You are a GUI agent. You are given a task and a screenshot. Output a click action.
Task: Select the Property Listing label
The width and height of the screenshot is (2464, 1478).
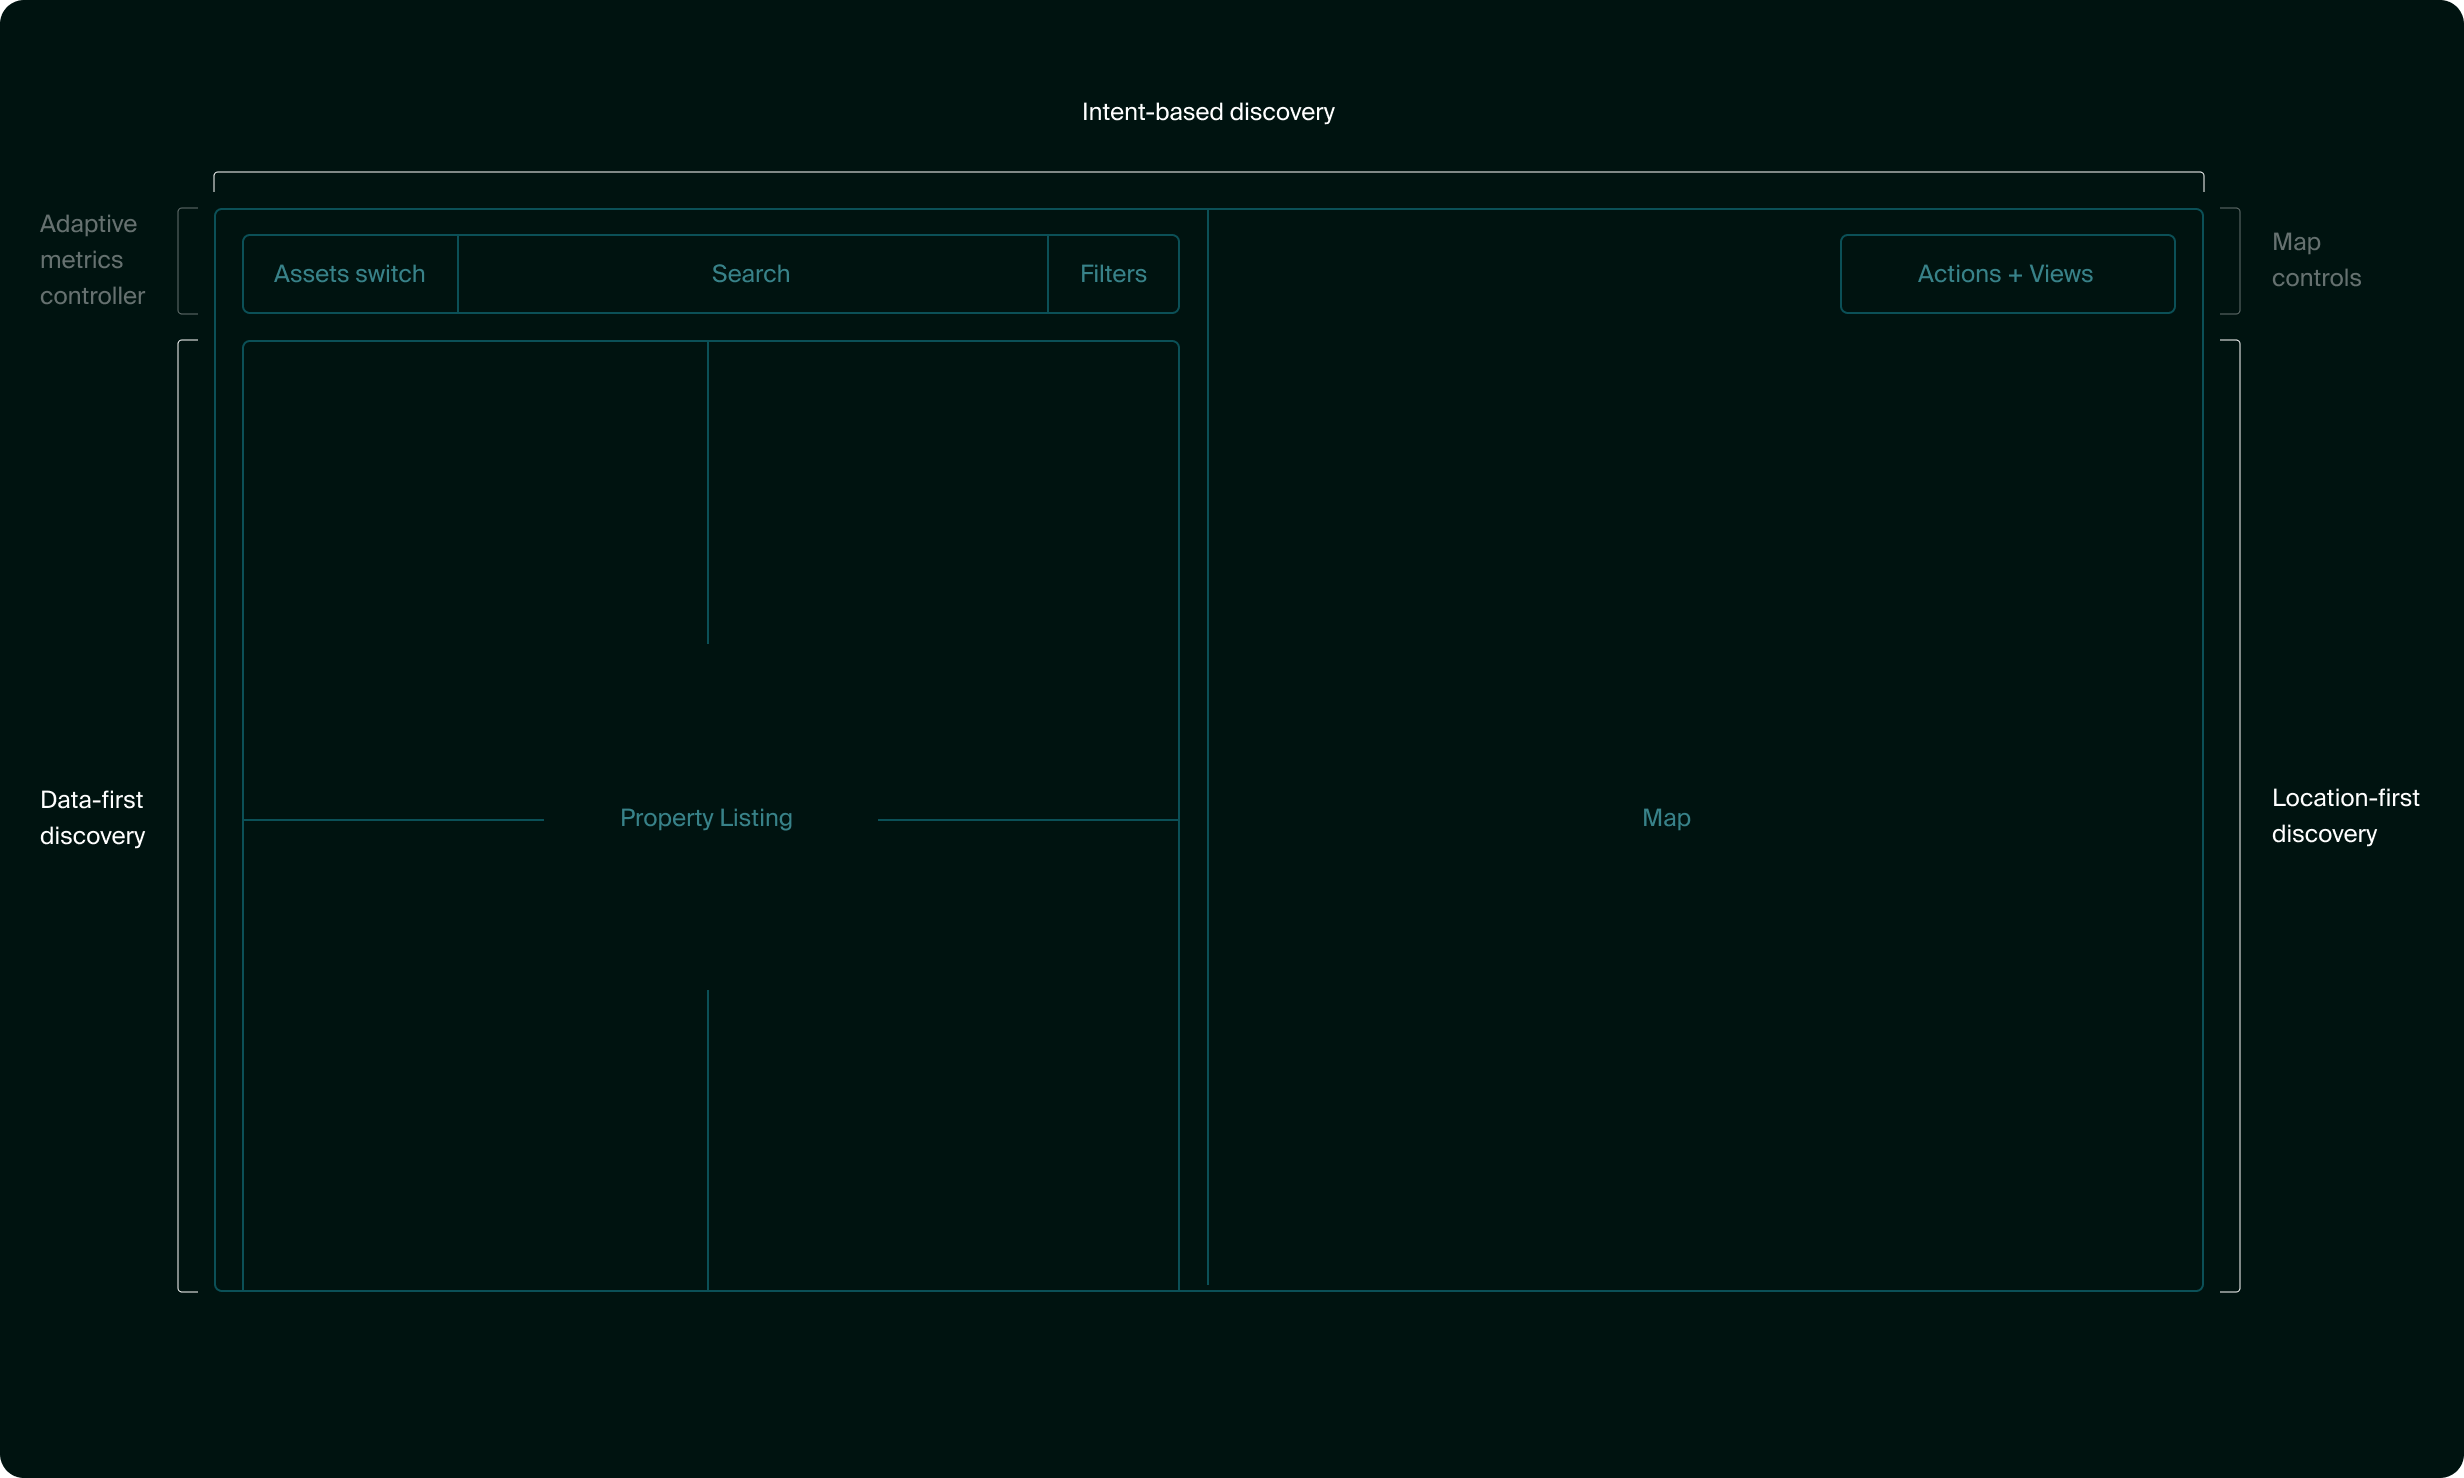point(706,818)
